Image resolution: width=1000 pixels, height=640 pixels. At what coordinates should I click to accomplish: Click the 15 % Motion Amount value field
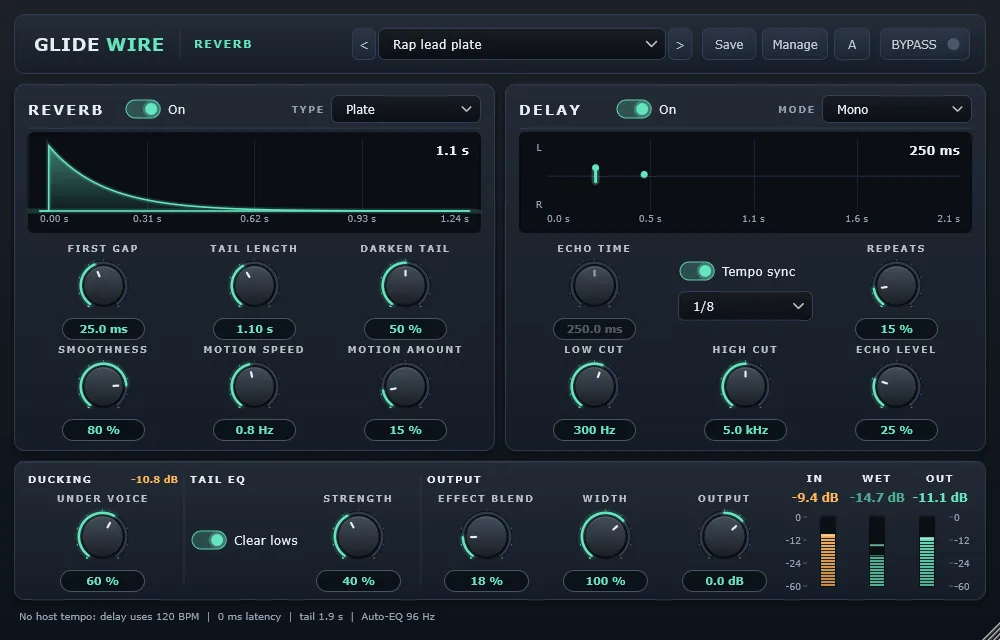coord(406,430)
